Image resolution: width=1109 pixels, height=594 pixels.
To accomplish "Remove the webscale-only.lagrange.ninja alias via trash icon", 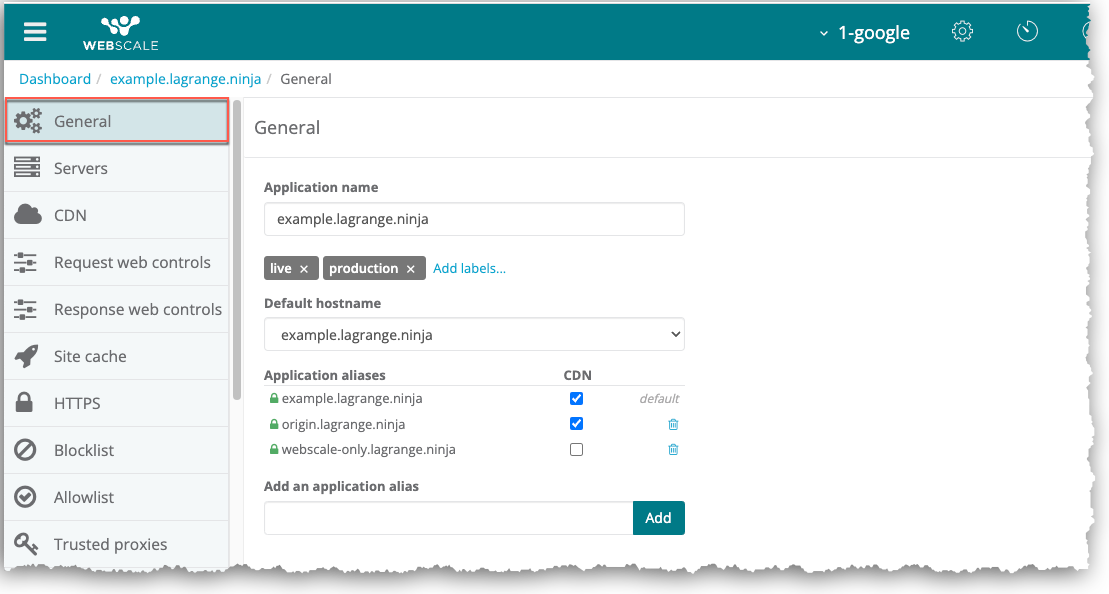I will click(x=673, y=450).
